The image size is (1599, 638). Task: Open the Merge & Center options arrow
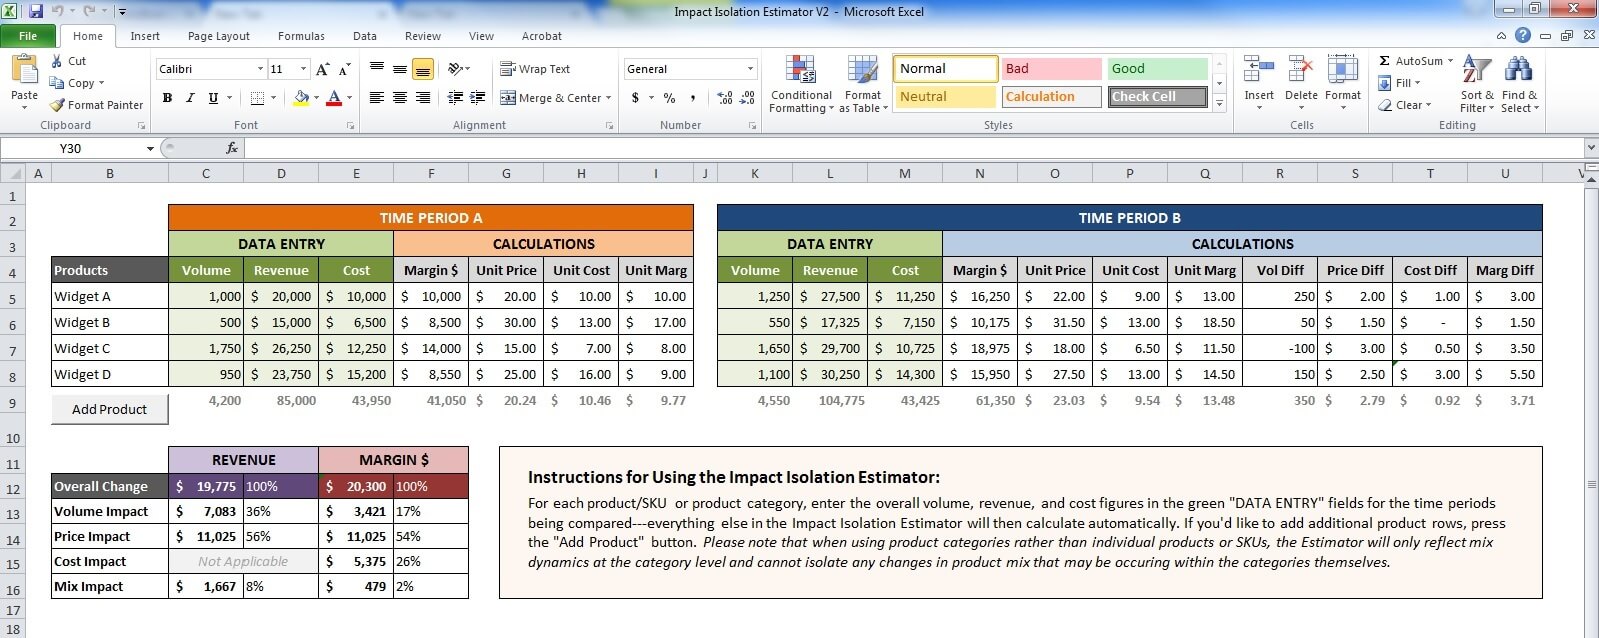608,98
